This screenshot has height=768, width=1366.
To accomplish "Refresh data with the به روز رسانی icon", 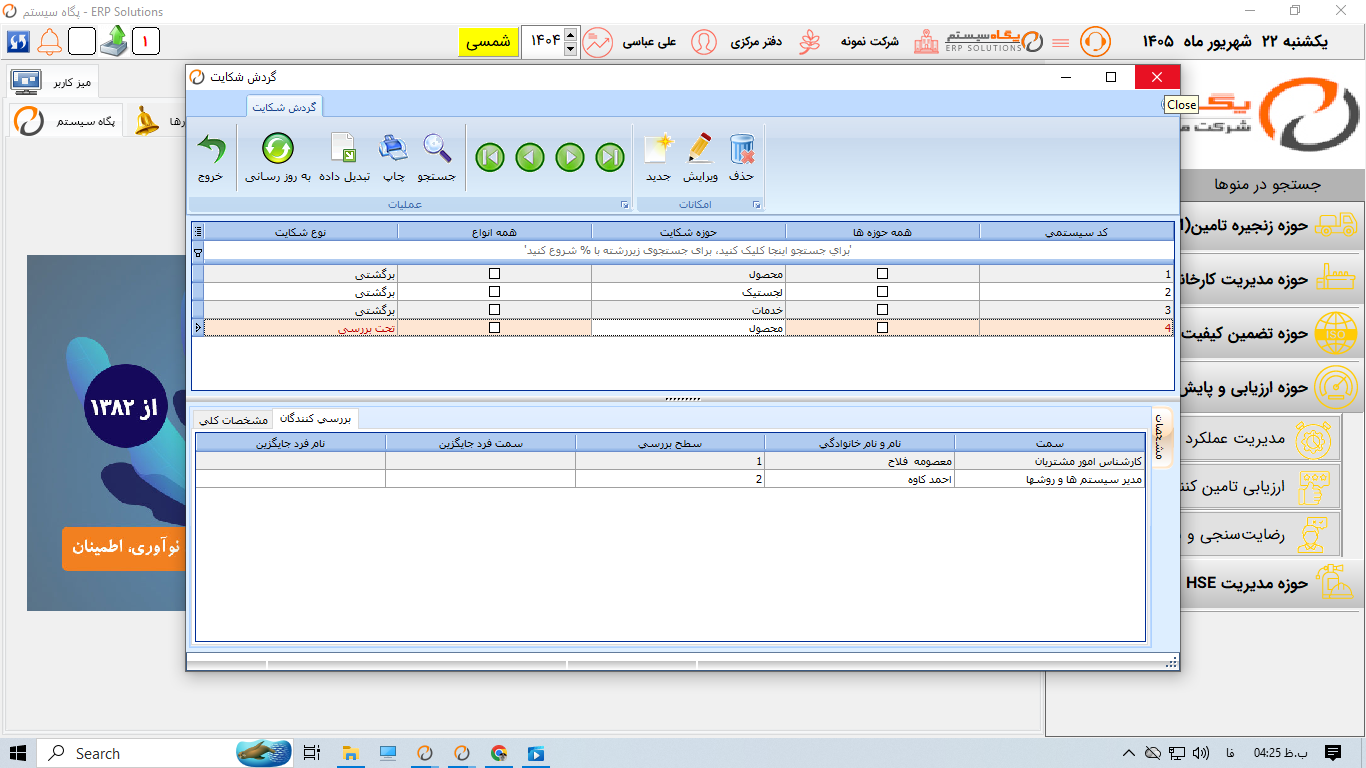I will (278, 149).
